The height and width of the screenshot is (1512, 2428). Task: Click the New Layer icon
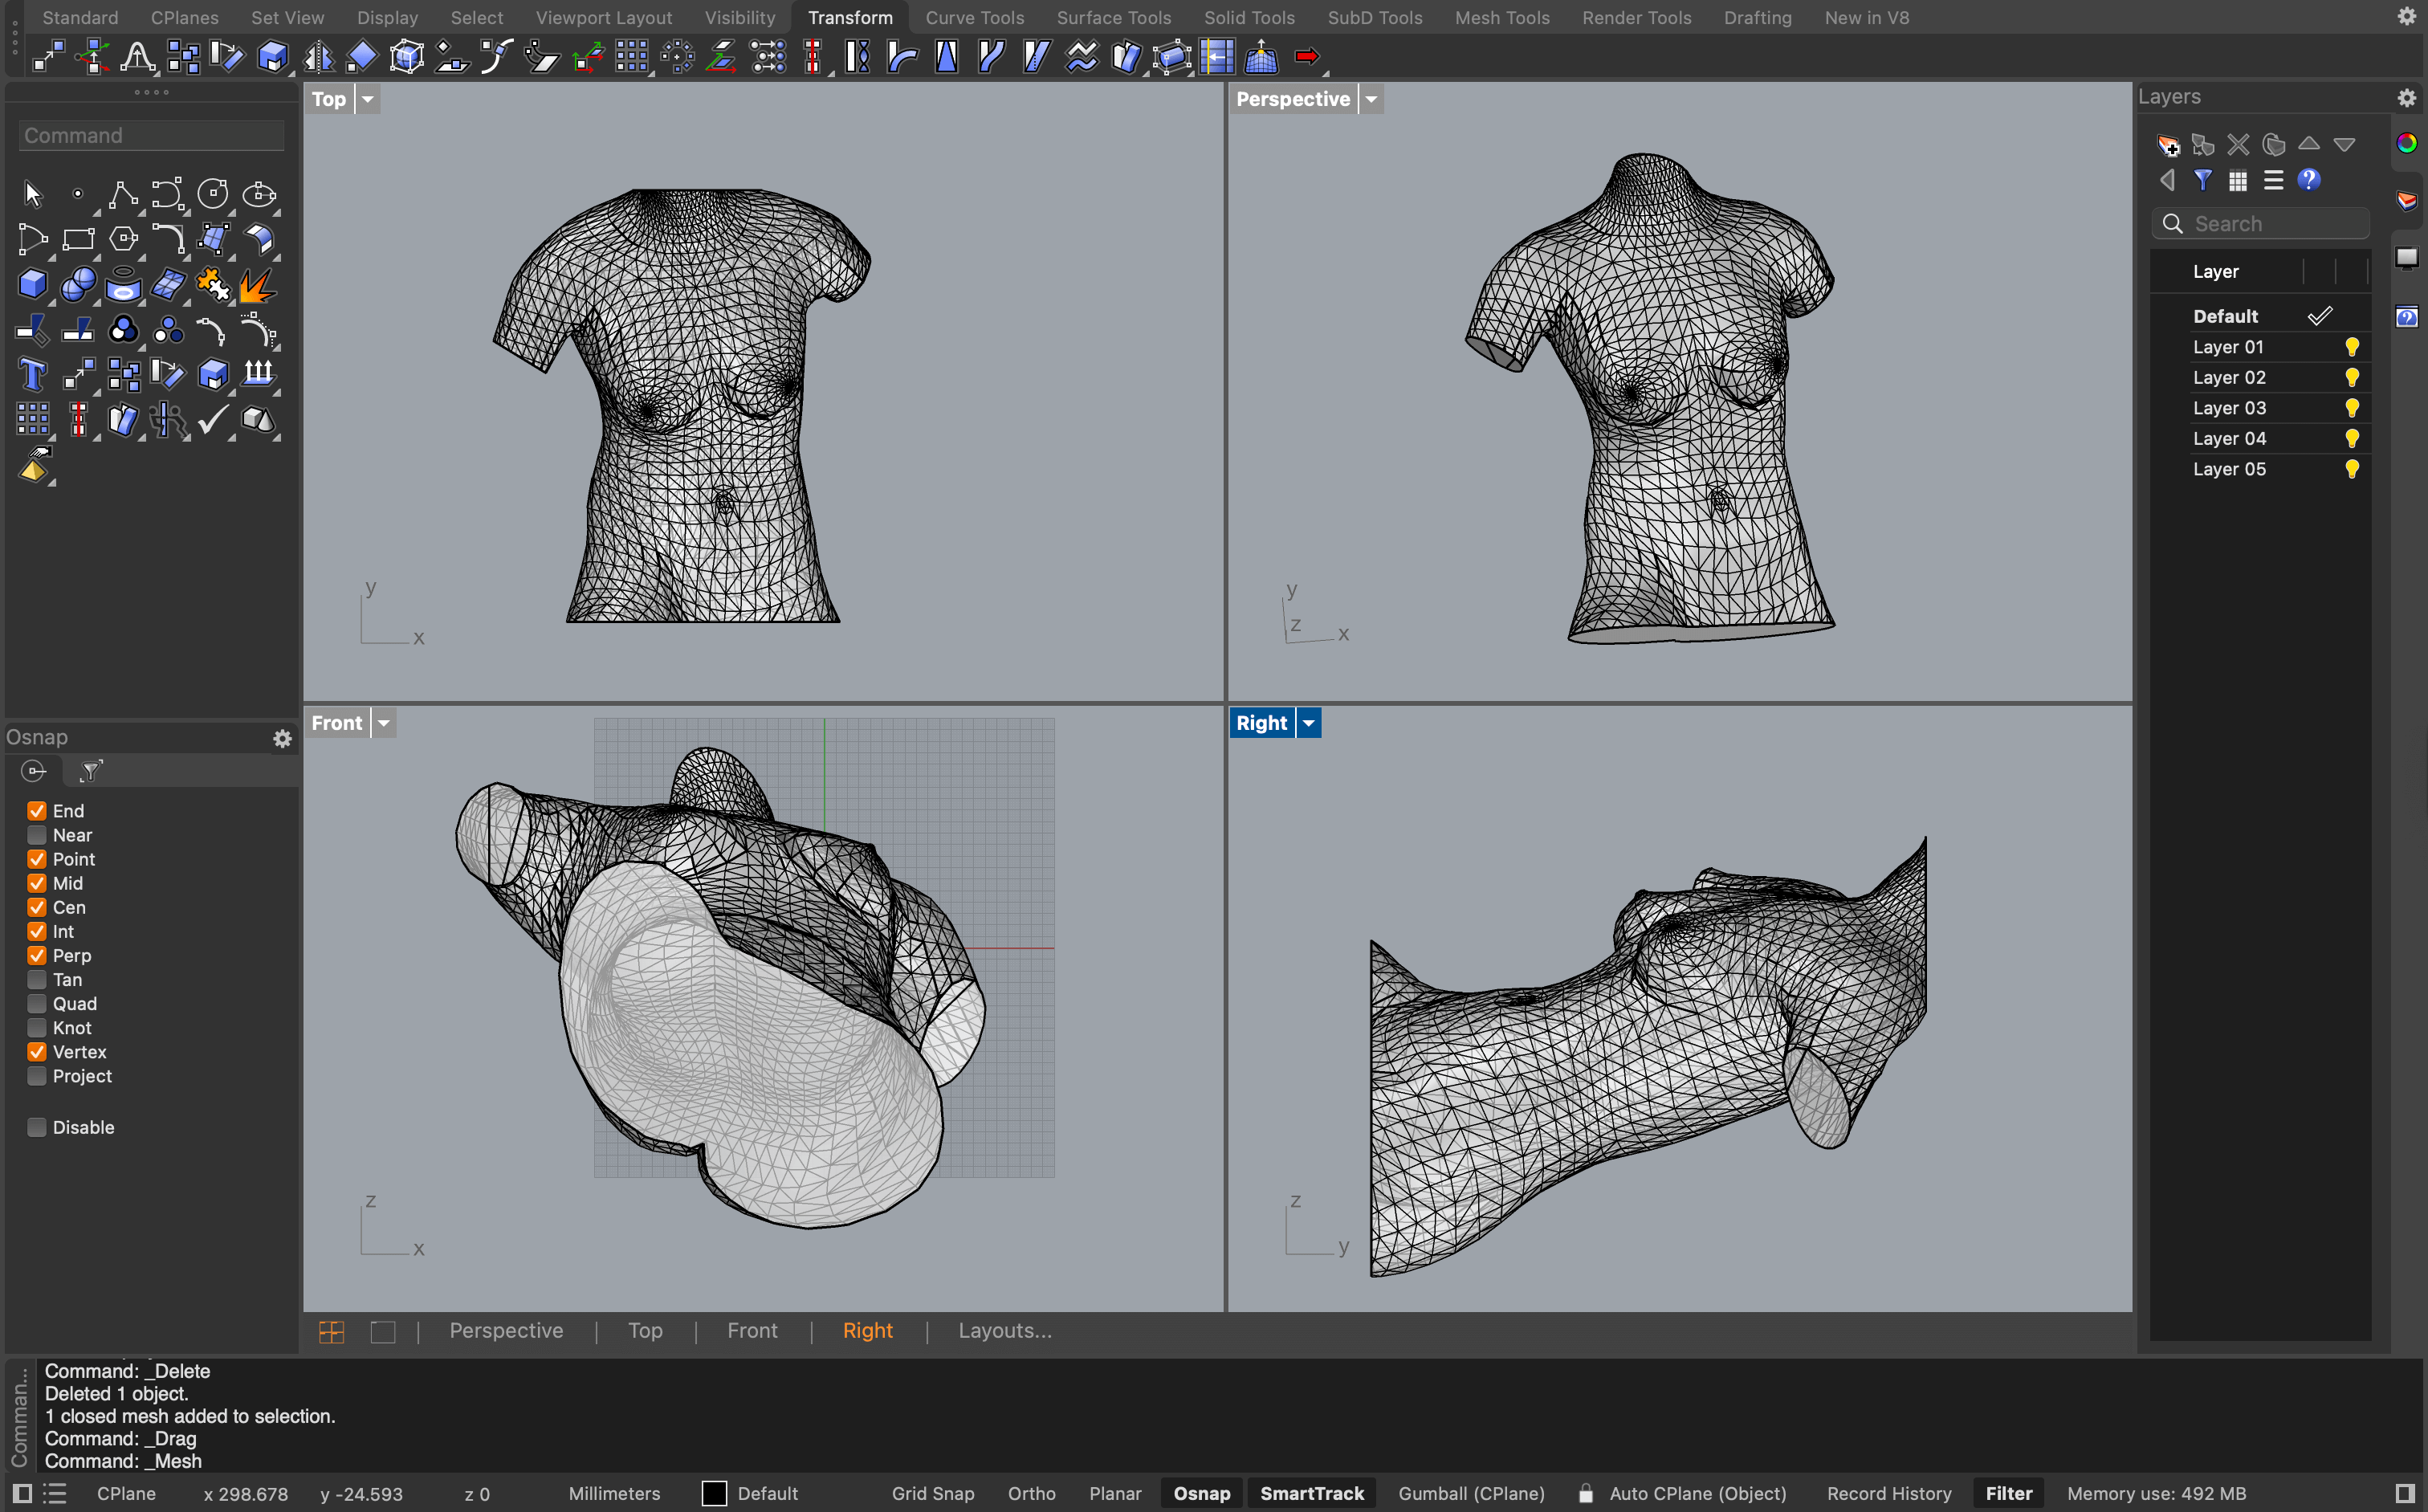click(2167, 145)
